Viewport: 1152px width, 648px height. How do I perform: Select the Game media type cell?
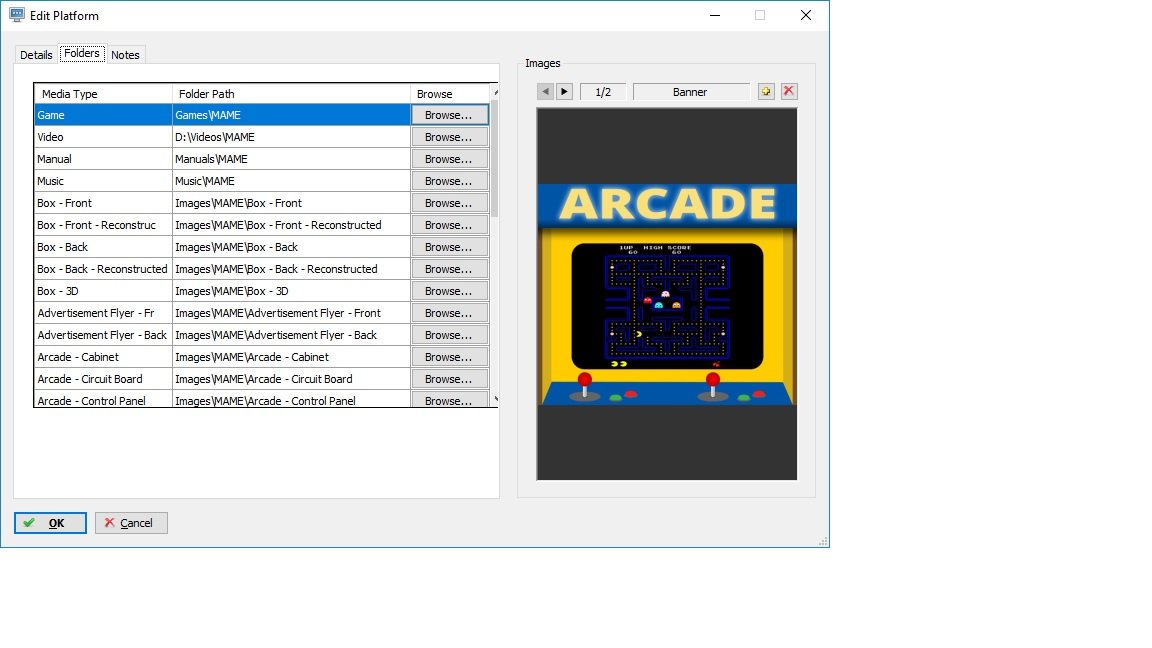pyautogui.click(x=103, y=115)
